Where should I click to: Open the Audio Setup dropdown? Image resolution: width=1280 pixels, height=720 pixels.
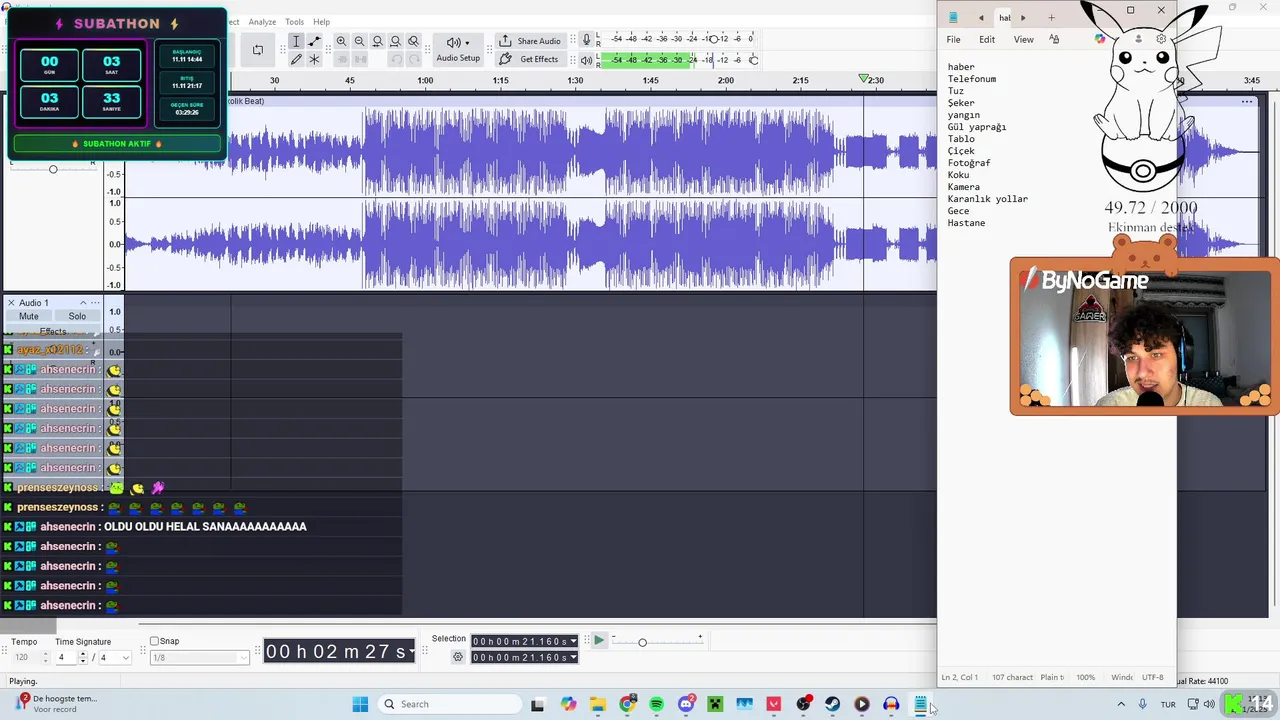tap(458, 49)
